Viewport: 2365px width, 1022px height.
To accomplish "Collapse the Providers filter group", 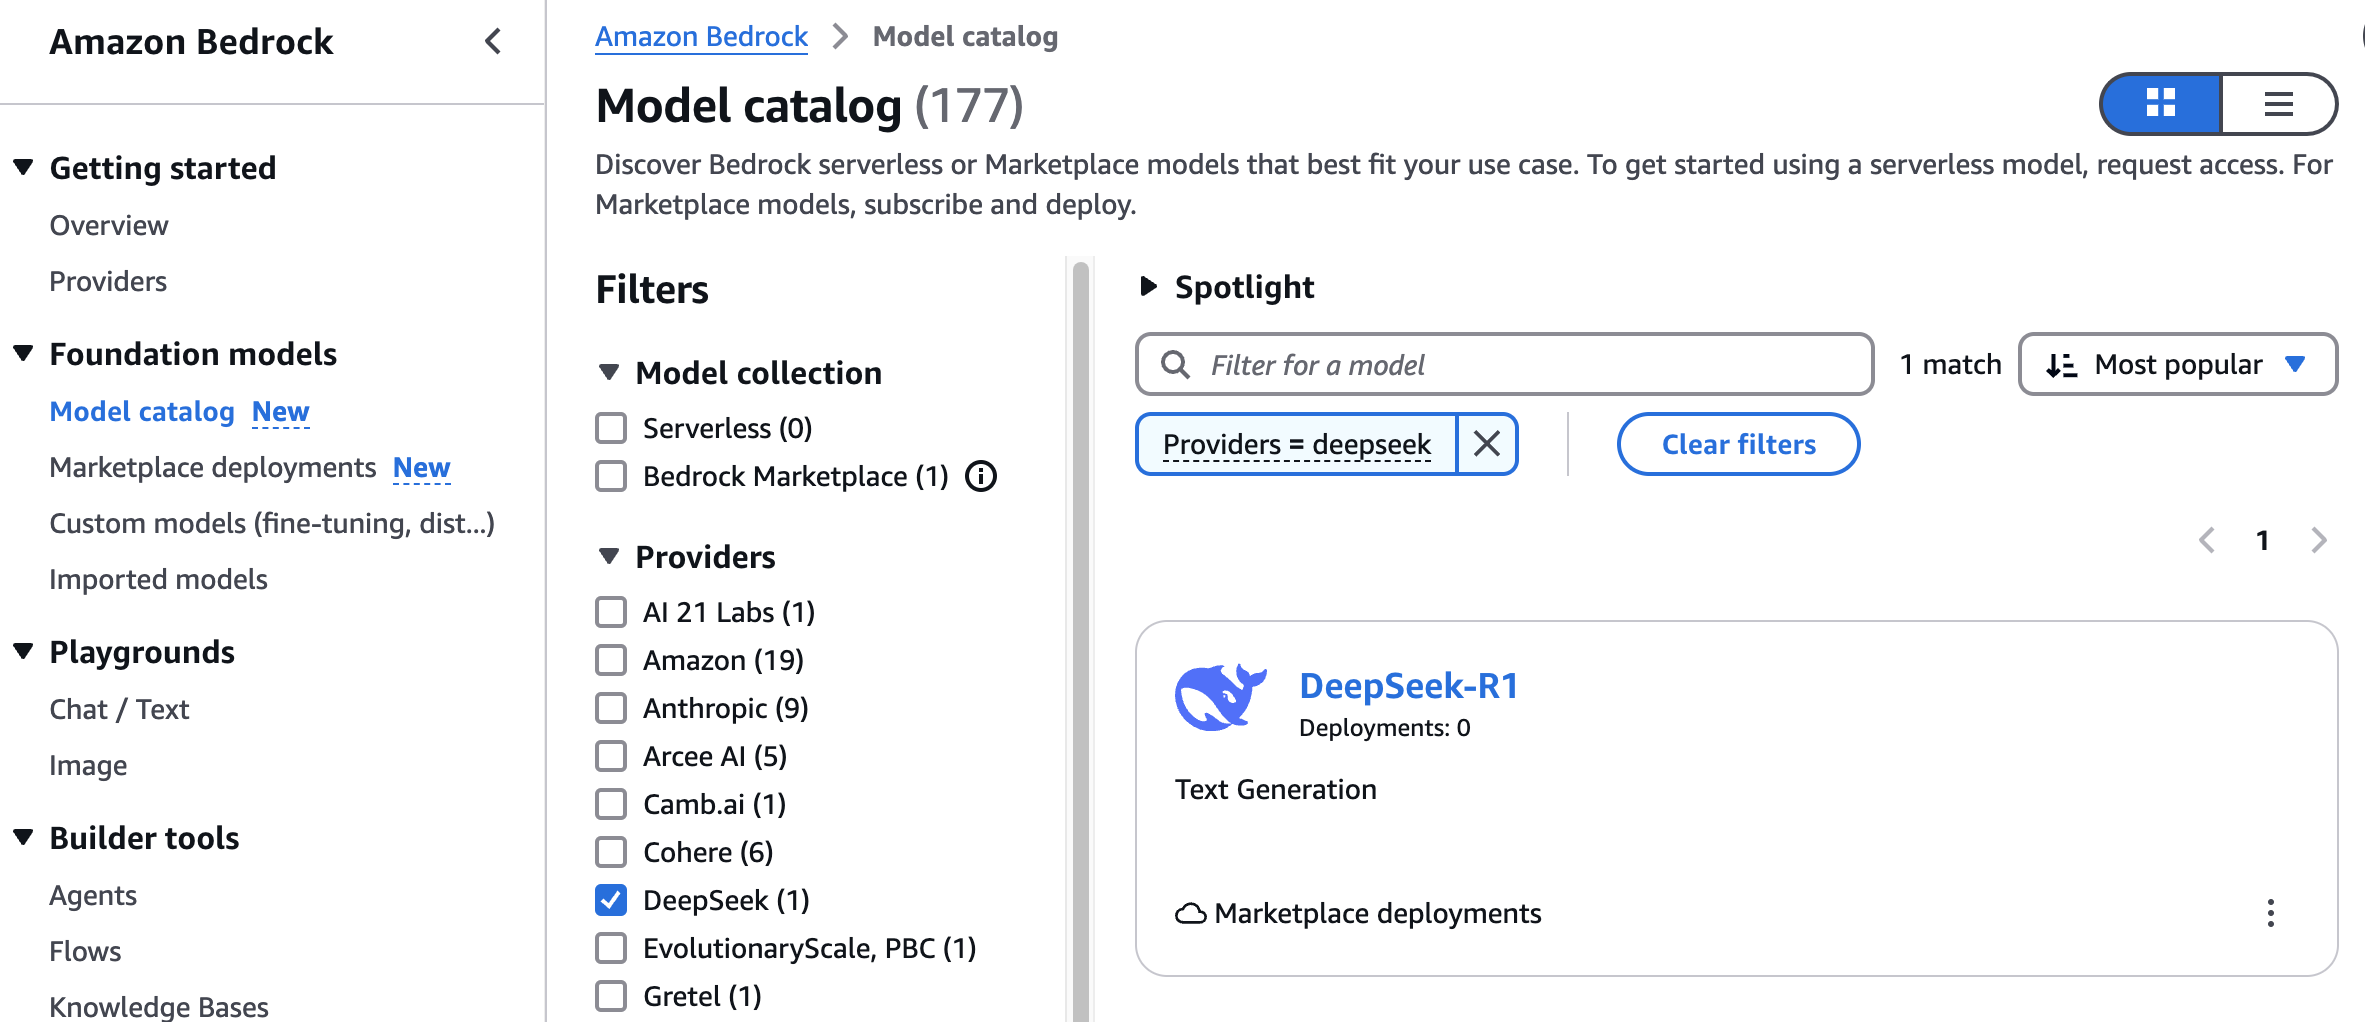I will tap(609, 557).
